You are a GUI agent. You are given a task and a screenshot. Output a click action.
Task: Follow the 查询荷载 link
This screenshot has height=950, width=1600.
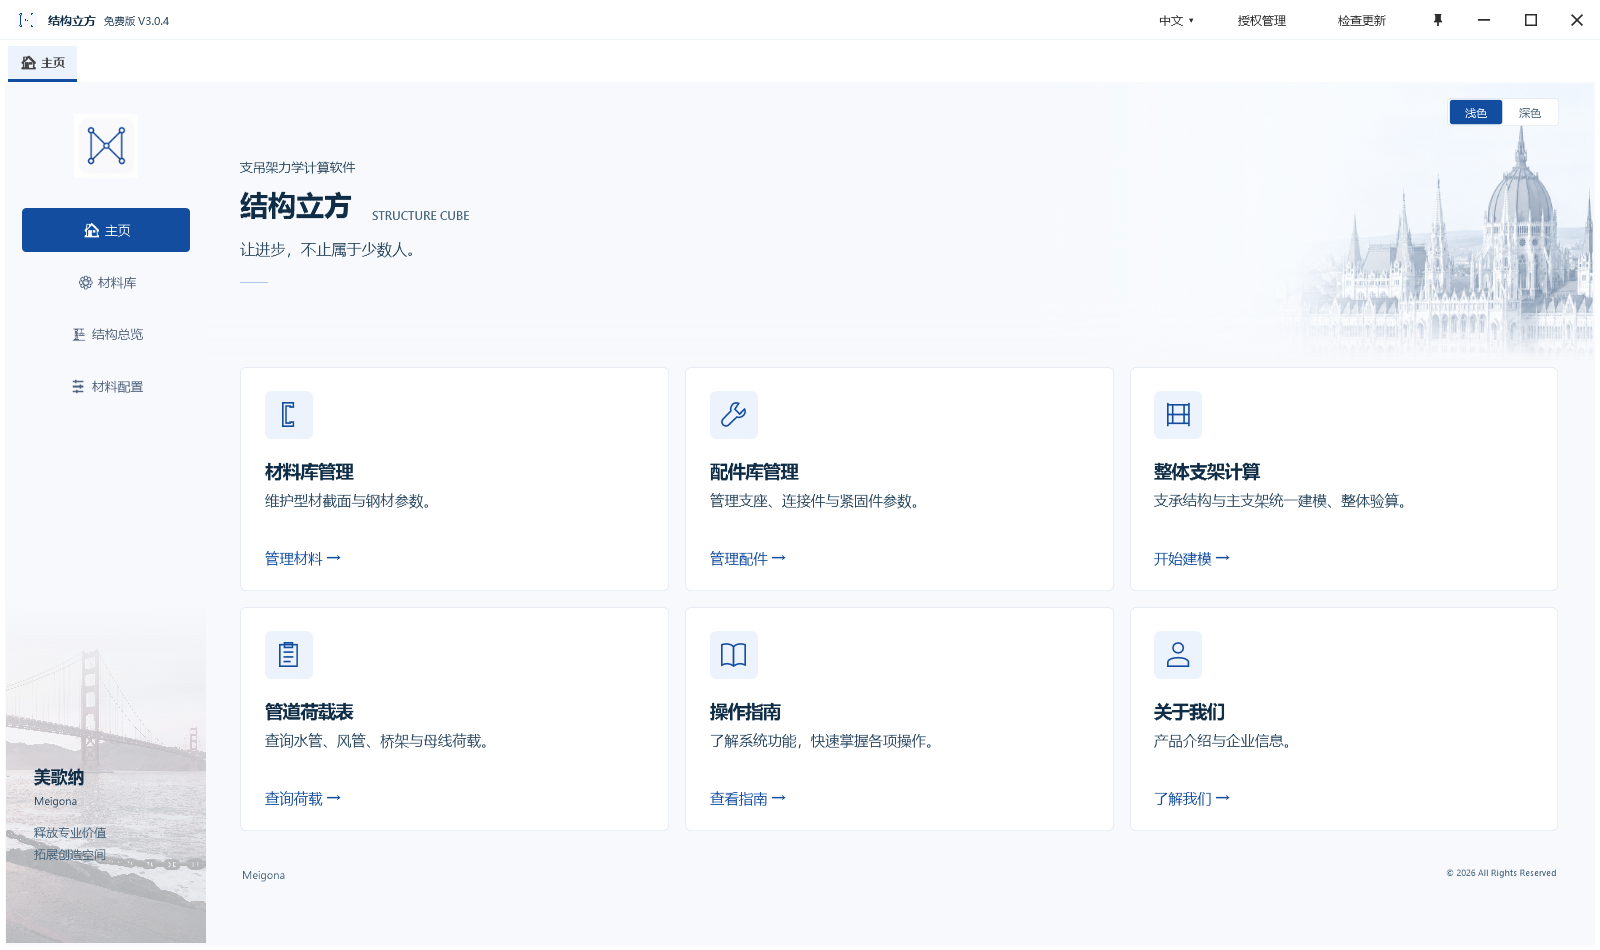[303, 799]
